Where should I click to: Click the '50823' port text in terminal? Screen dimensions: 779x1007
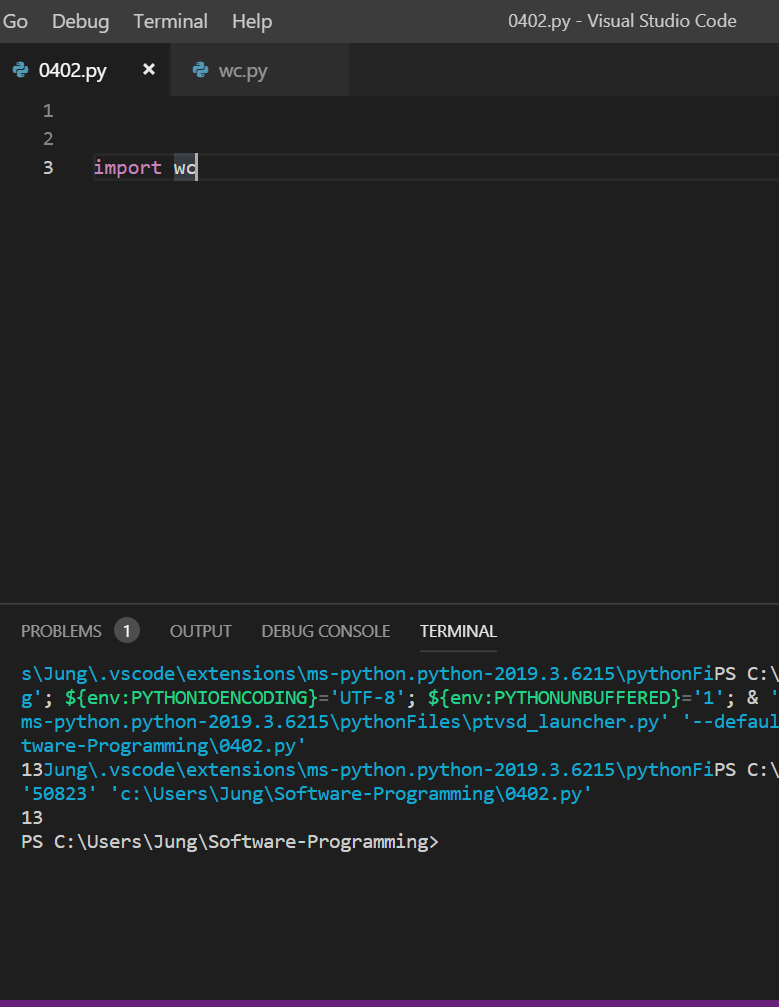pyautogui.click(x=59, y=794)
